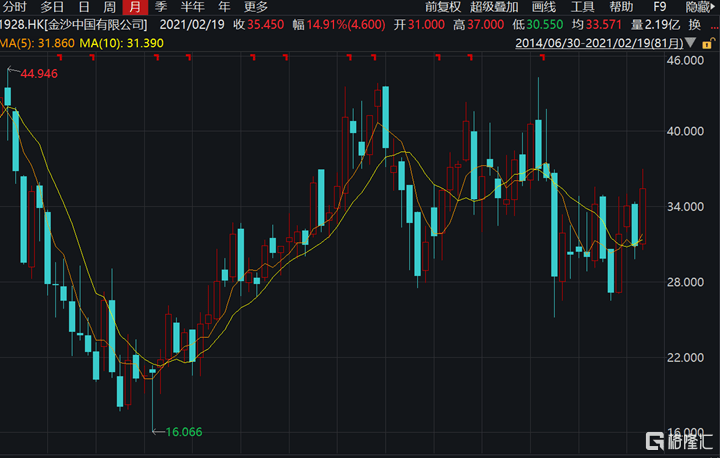Image resolution: width=720 pixels, height=458 pixels.
Task: Open the 超级叠加 overlay menu
Action: pyautogui.click(x=495, y=6)
